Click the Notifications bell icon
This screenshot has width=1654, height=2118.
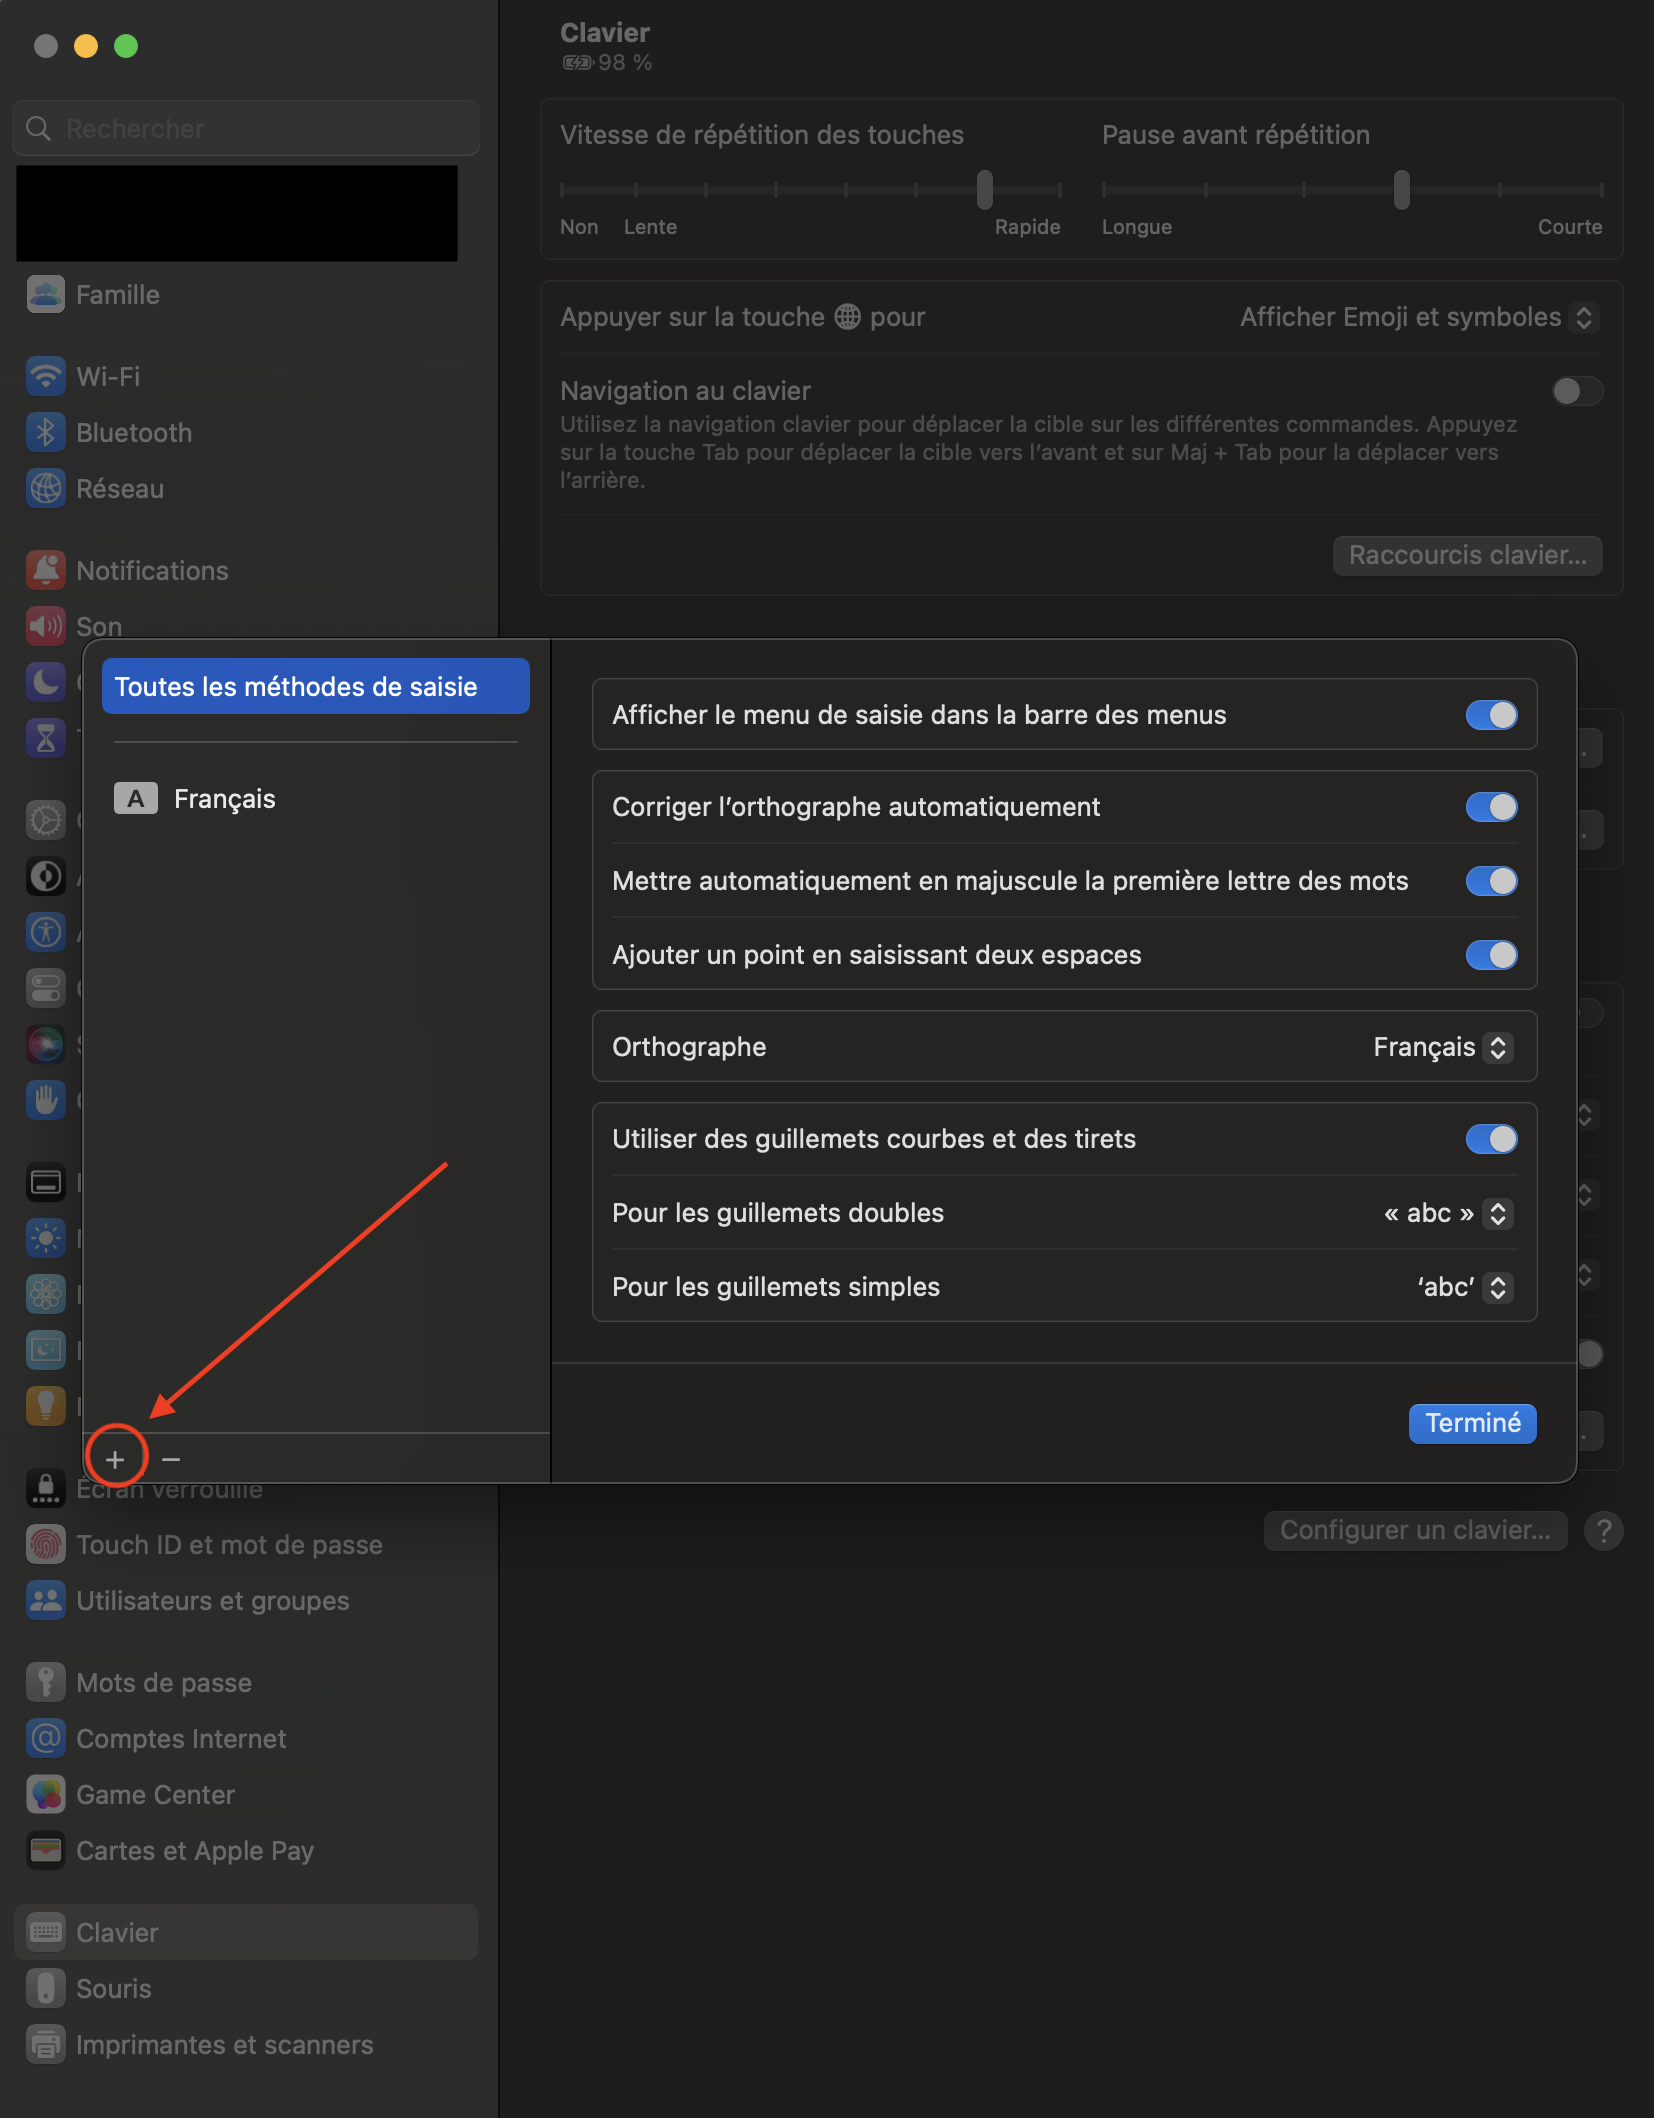[46, 570]
